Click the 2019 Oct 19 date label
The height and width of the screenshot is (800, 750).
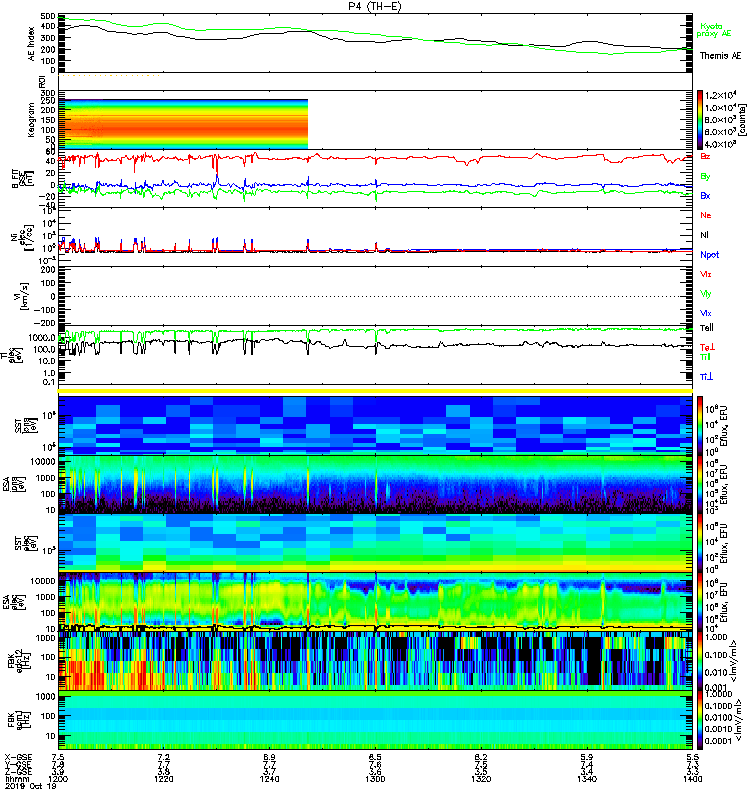point(30,786)
